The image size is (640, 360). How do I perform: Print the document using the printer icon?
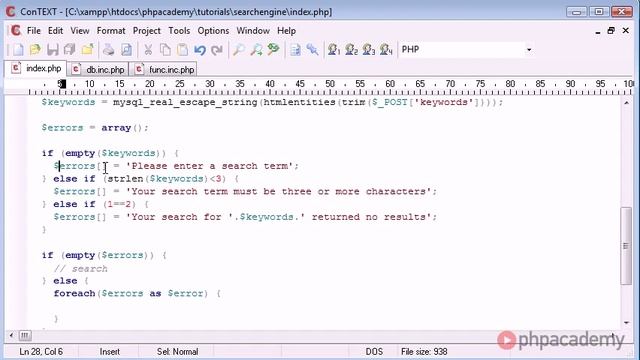pos(109,50)
